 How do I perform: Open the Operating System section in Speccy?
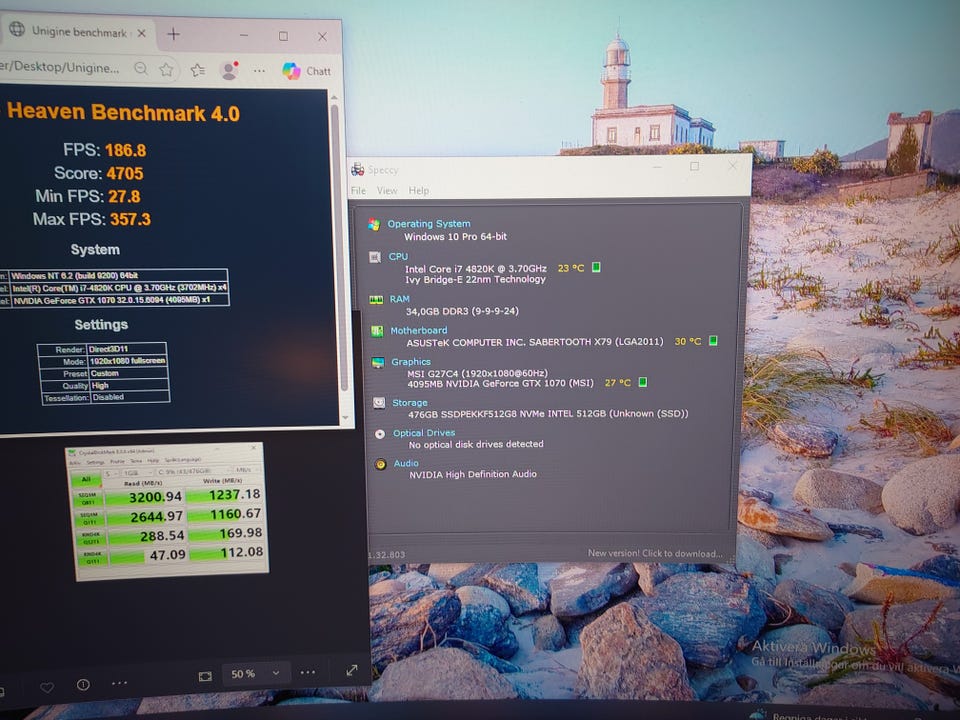[x=429, y=223]
